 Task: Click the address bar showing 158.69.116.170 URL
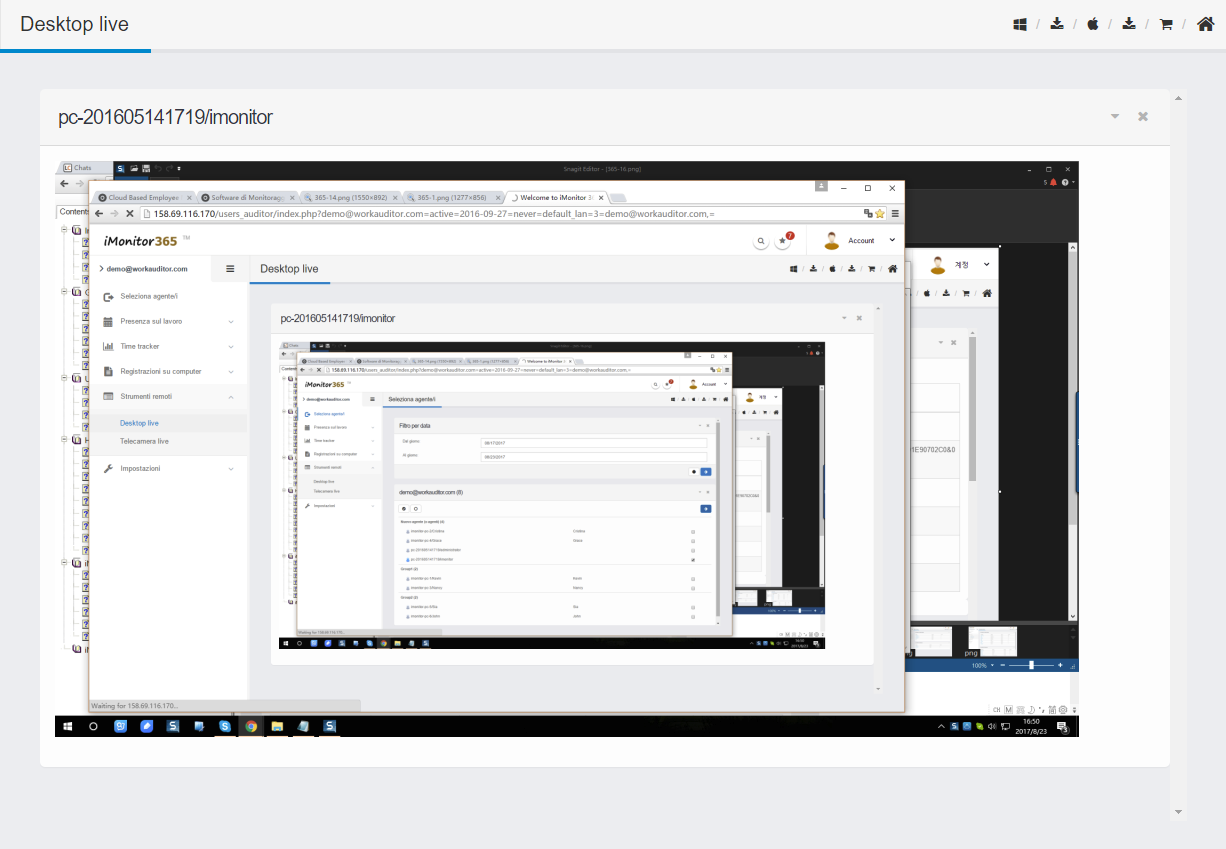tap(500, 213)
